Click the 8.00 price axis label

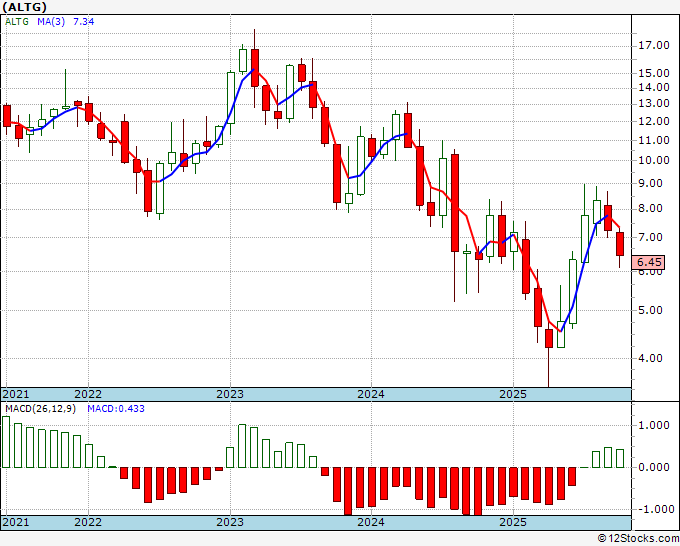tap(651, 208)
